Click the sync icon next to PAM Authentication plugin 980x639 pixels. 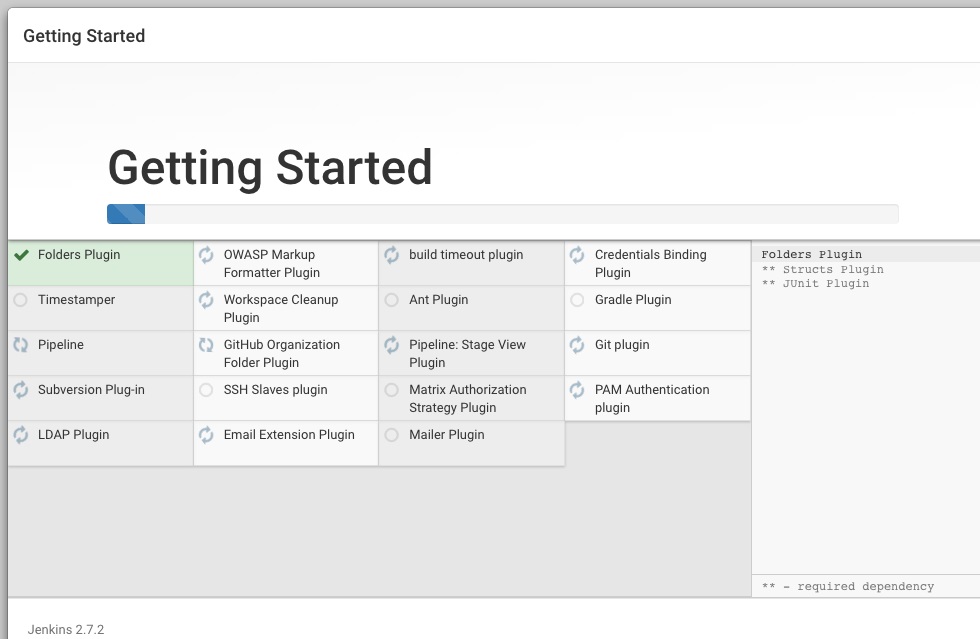(x=578, y=390)
